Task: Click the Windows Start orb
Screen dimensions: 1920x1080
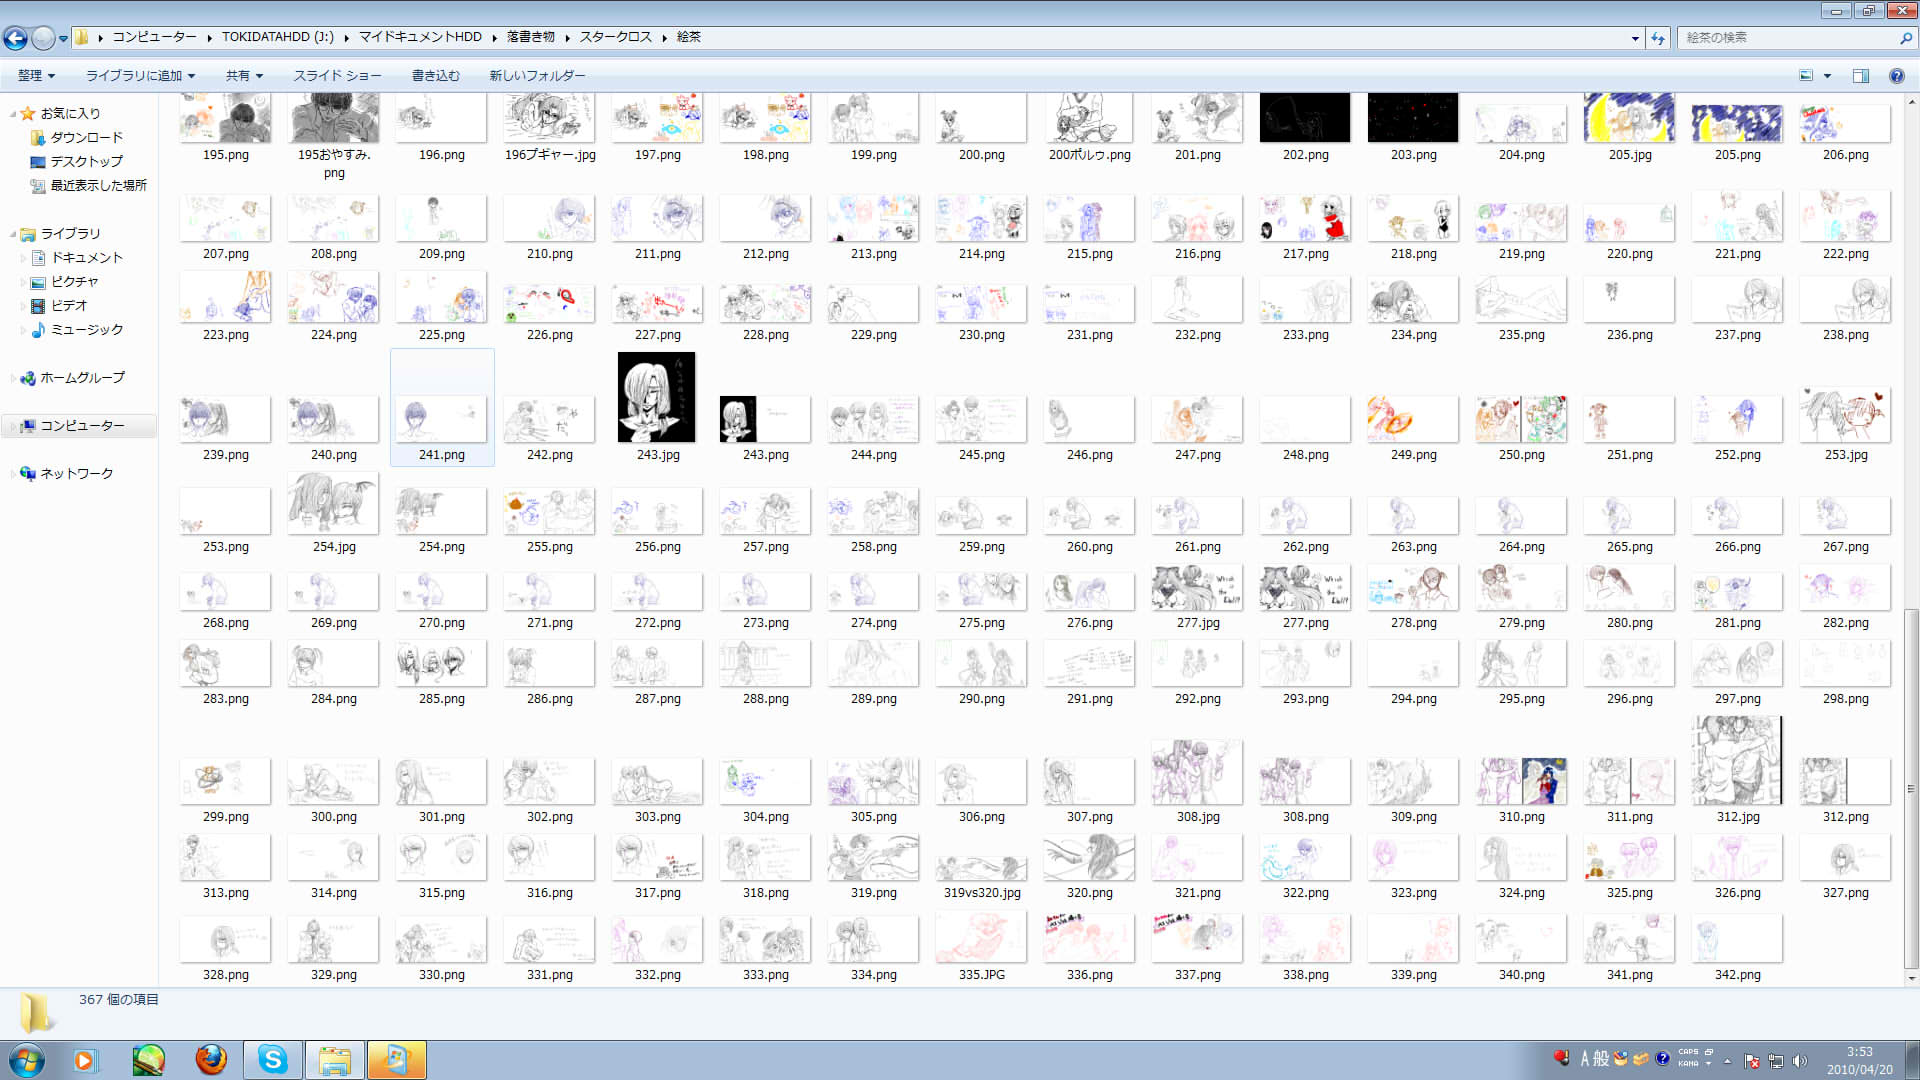Action: pos(27,1059)
